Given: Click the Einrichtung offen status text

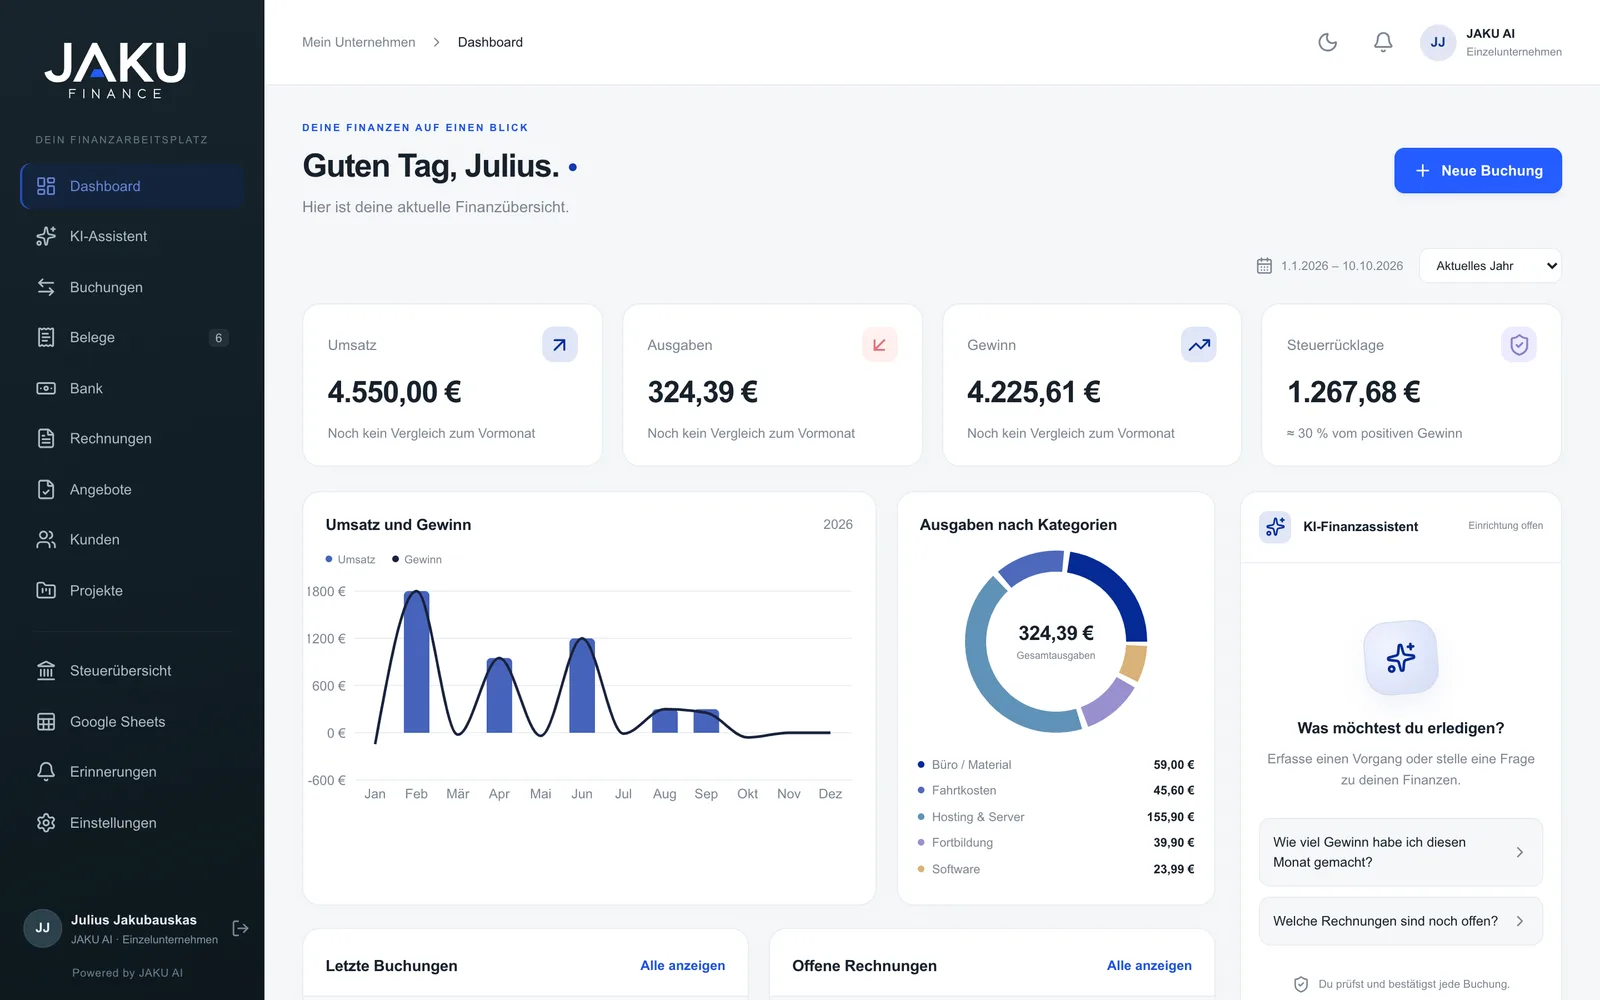Looking at the screenshot, I should pyautogui.click(x=1505, y=526).
